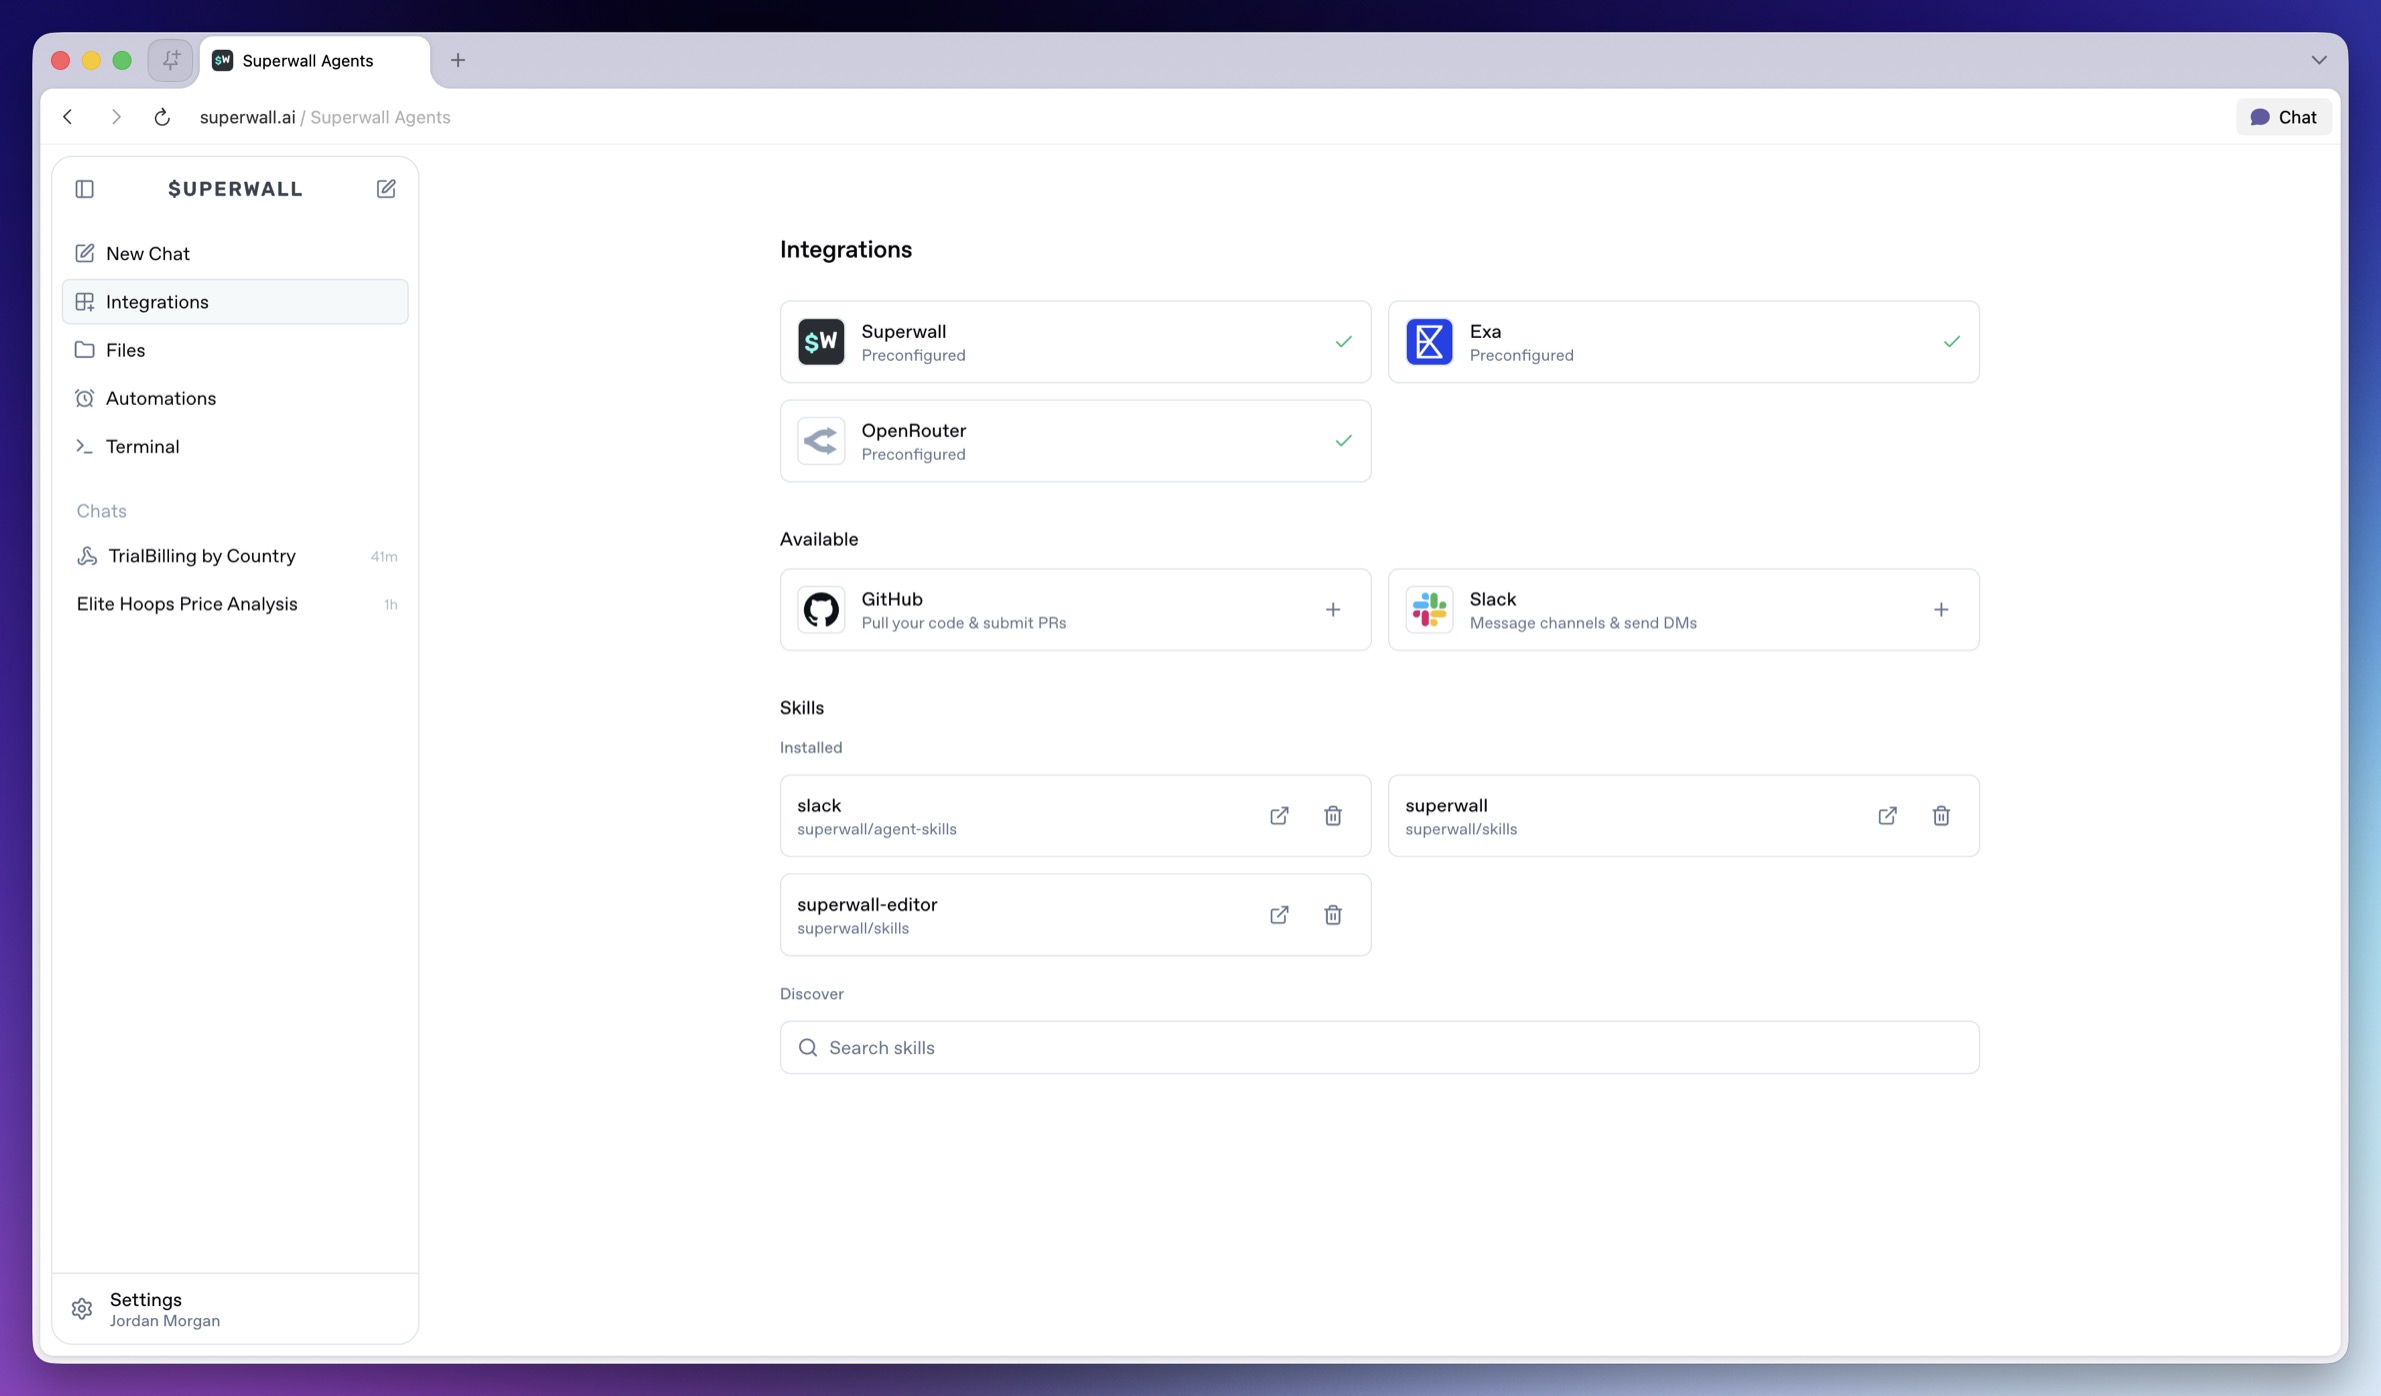Open Terminal from the sidebar
Viewport: 2381px width, 1396px height.
tap(235, 446)
